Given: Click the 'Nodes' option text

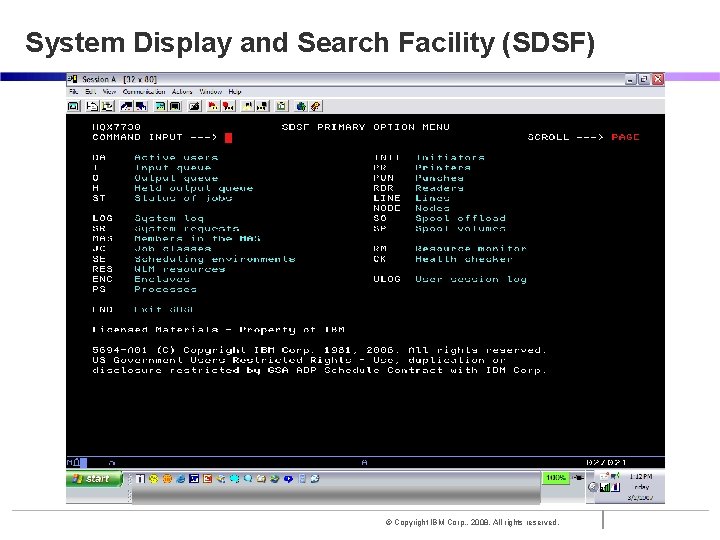Looking at the screenshot, I should click(432, 208).
